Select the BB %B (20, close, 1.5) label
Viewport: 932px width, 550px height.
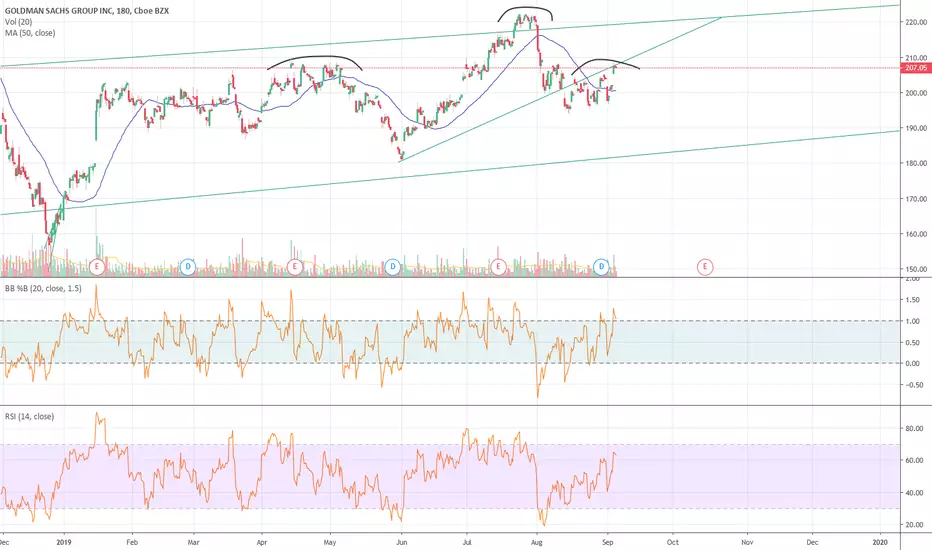pos(43,288)
